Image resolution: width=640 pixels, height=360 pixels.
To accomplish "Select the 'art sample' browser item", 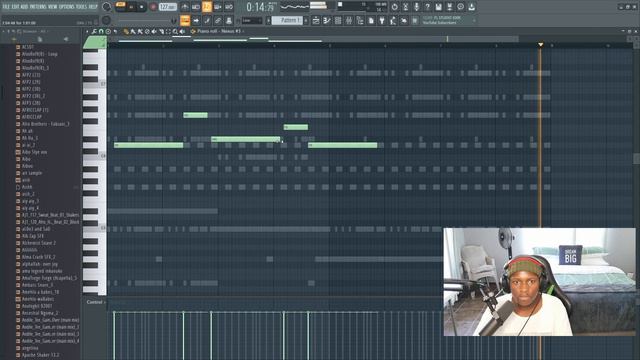I will click(x=32, y=173).
